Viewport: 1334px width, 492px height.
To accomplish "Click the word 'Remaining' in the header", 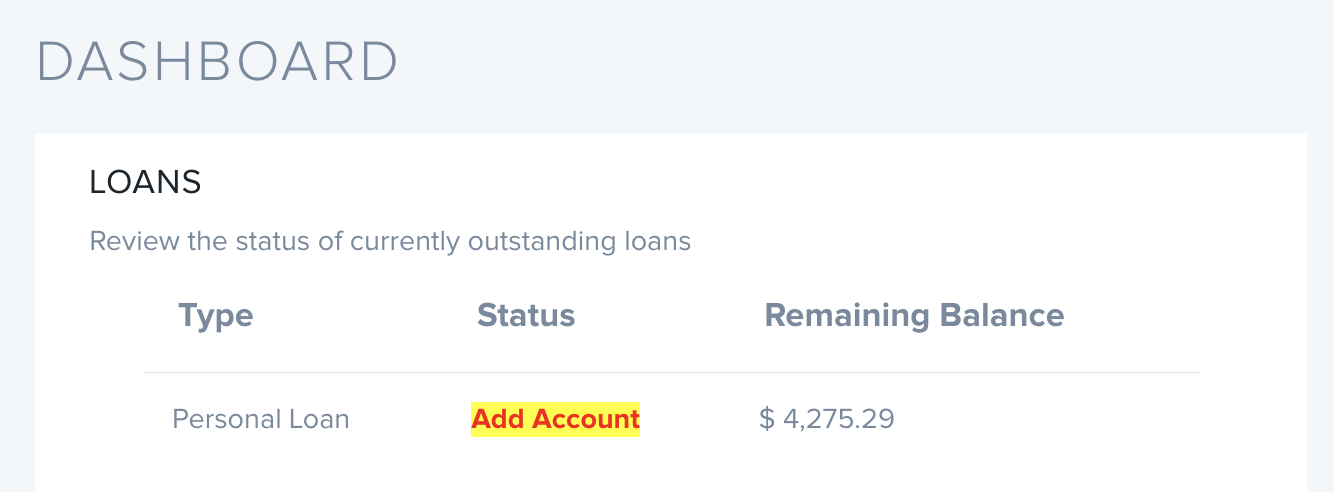I will [x=847, y=316].
